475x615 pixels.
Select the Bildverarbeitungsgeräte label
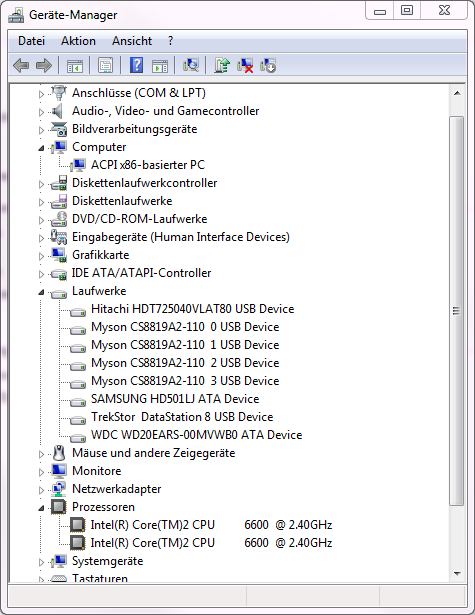(x=135, y=129)
